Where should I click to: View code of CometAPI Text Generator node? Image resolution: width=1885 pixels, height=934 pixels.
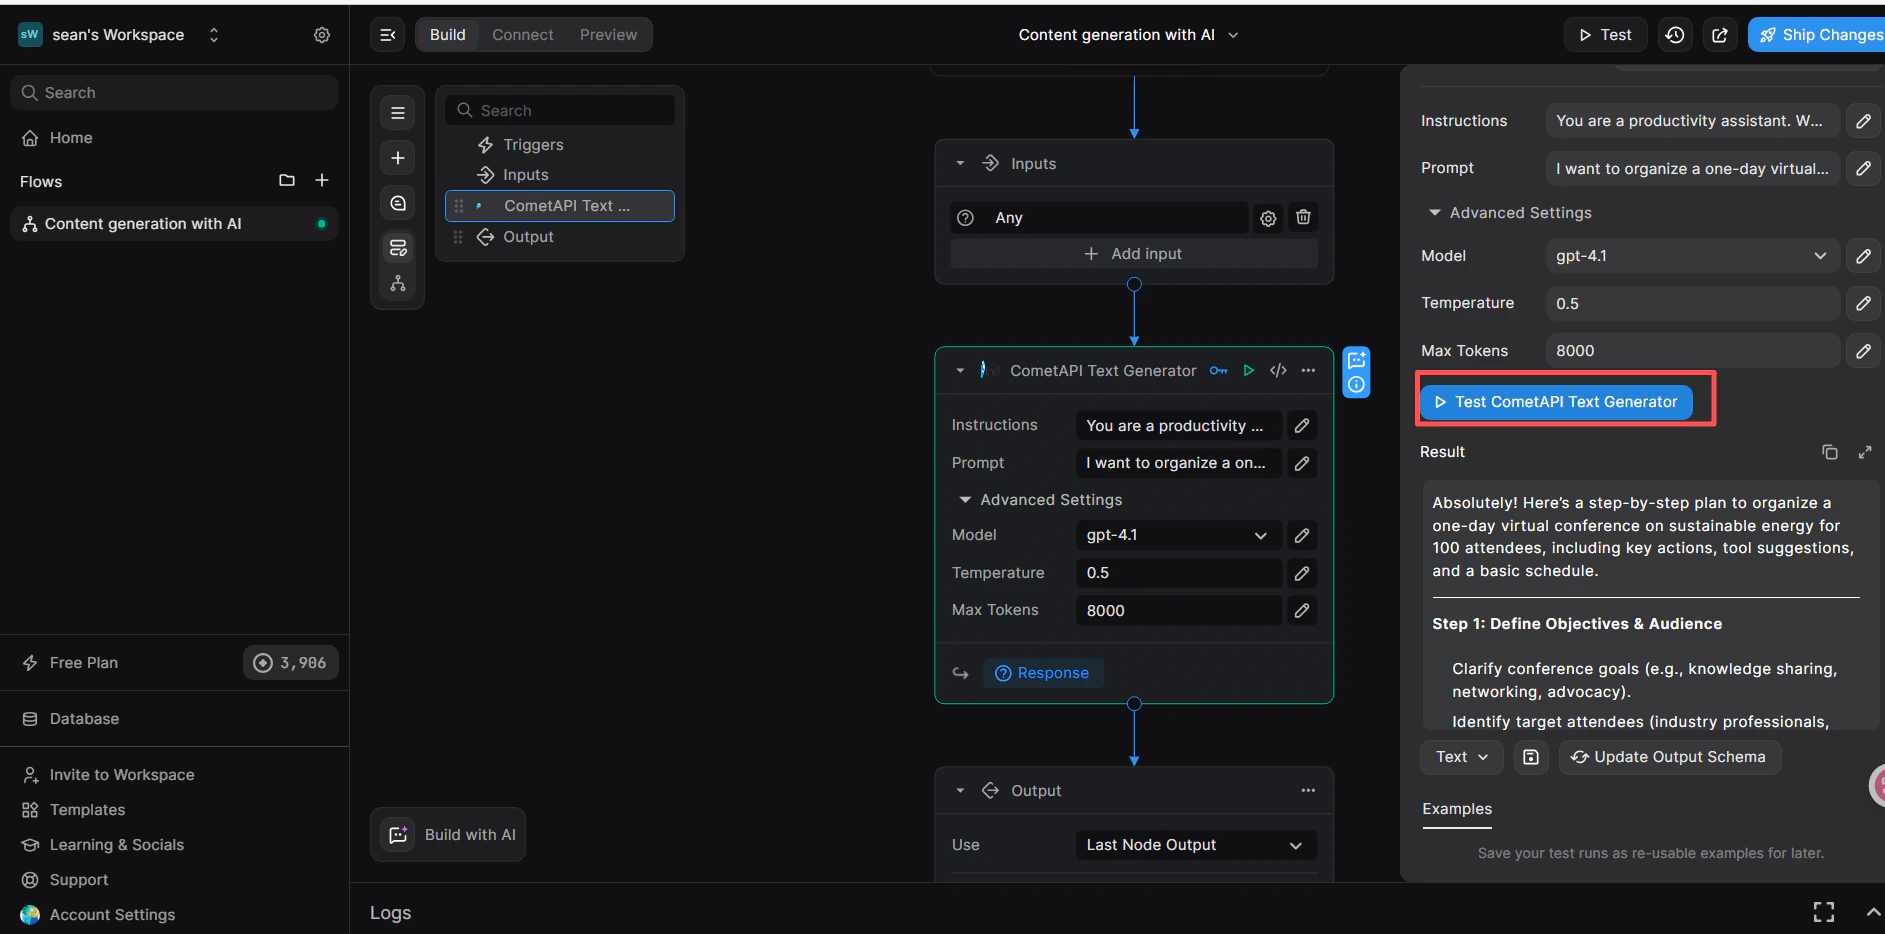[x=1278, y=370]
